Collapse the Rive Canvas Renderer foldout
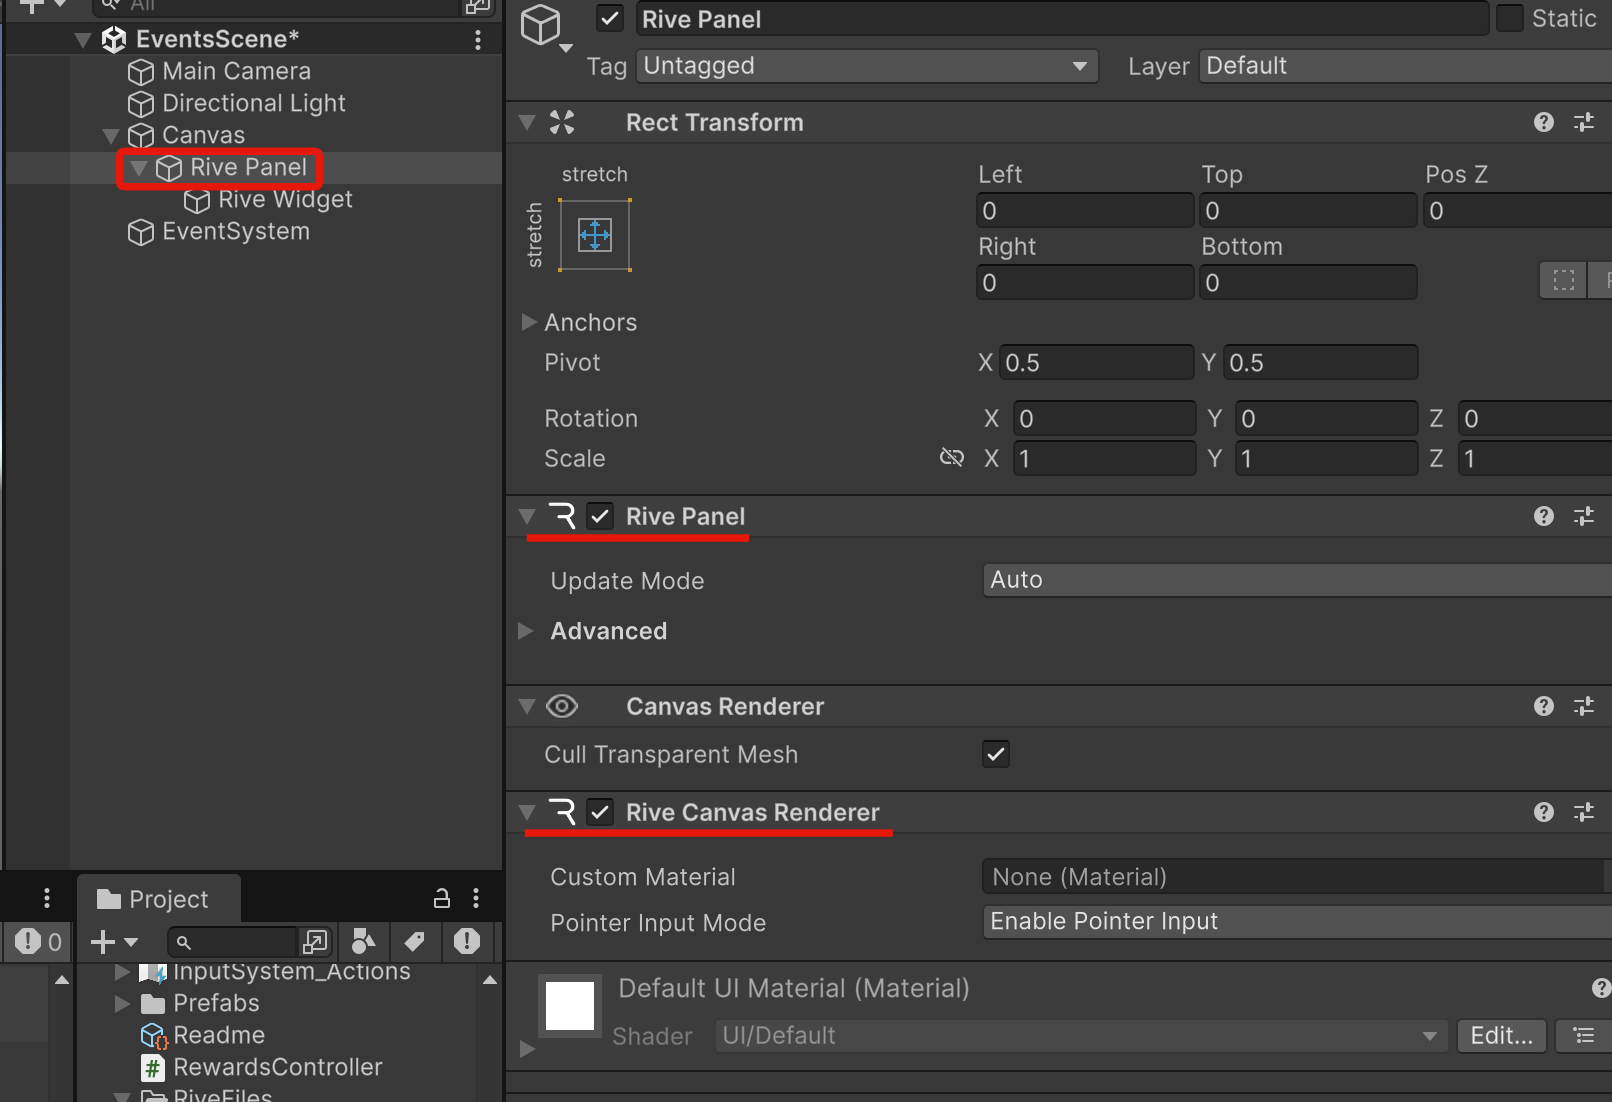1612x1102 pixels. click(527, 812)
